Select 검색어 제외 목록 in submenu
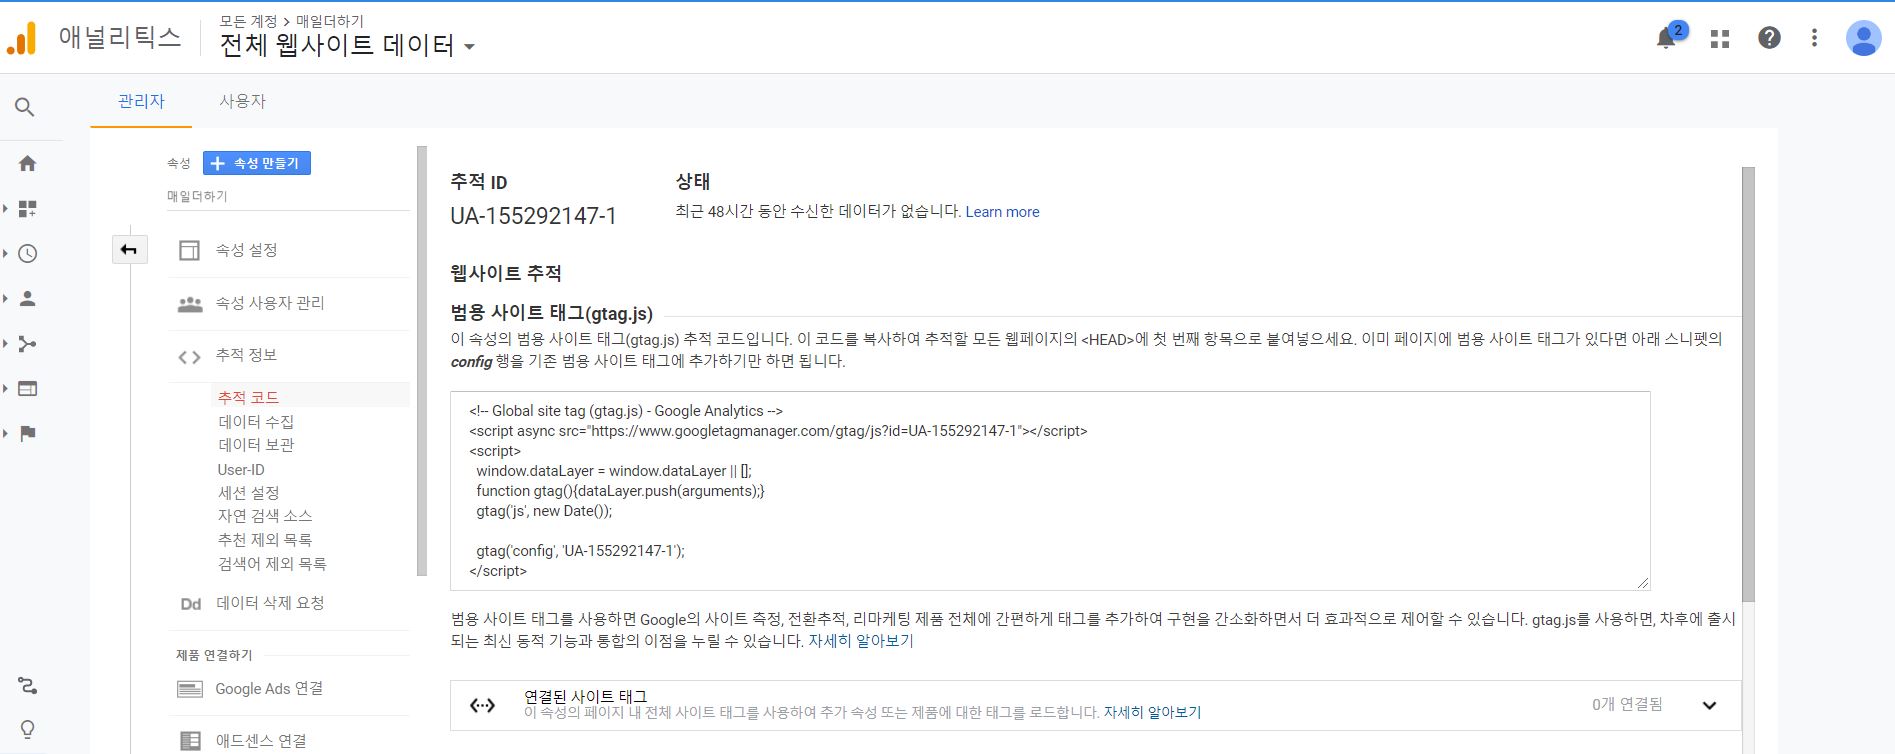Image resolution: width=1895 pixels, height=754 pixels. pyautogui.click(x=272, y=564)
